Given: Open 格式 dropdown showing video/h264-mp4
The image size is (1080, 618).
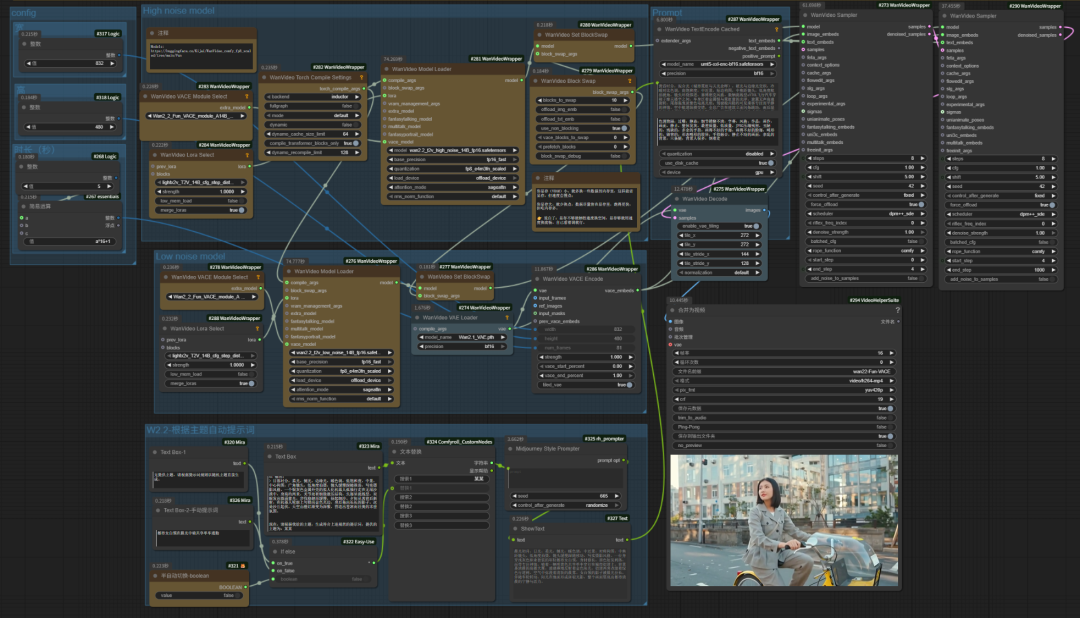Looking at the screenshot, I should tap(783, 380).
